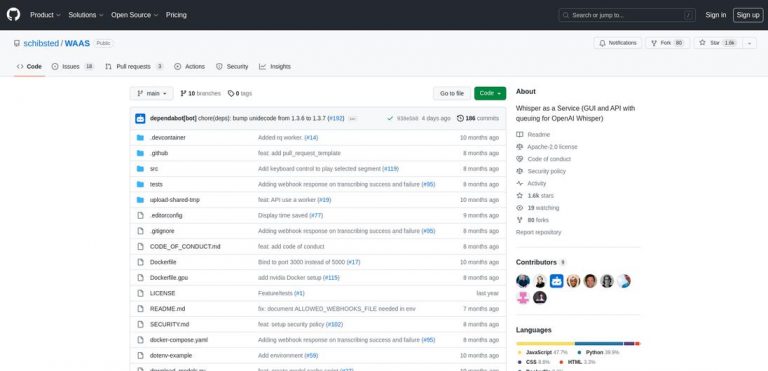Select the branch icon by '10 branches'
This screenshot has width=768, height=371.
(183, 93)
